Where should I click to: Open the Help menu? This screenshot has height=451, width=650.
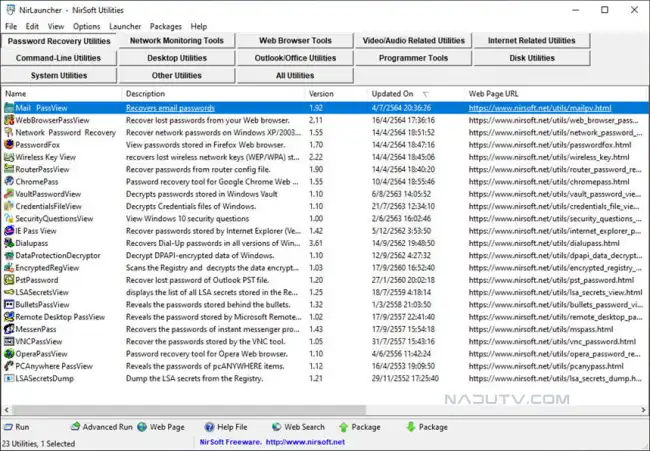pos(199,27)
